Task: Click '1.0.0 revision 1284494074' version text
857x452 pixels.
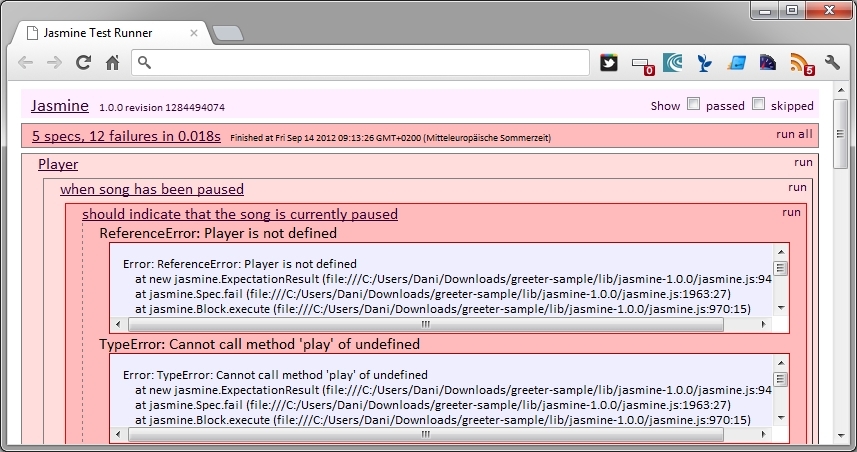Action: (162, 107)
